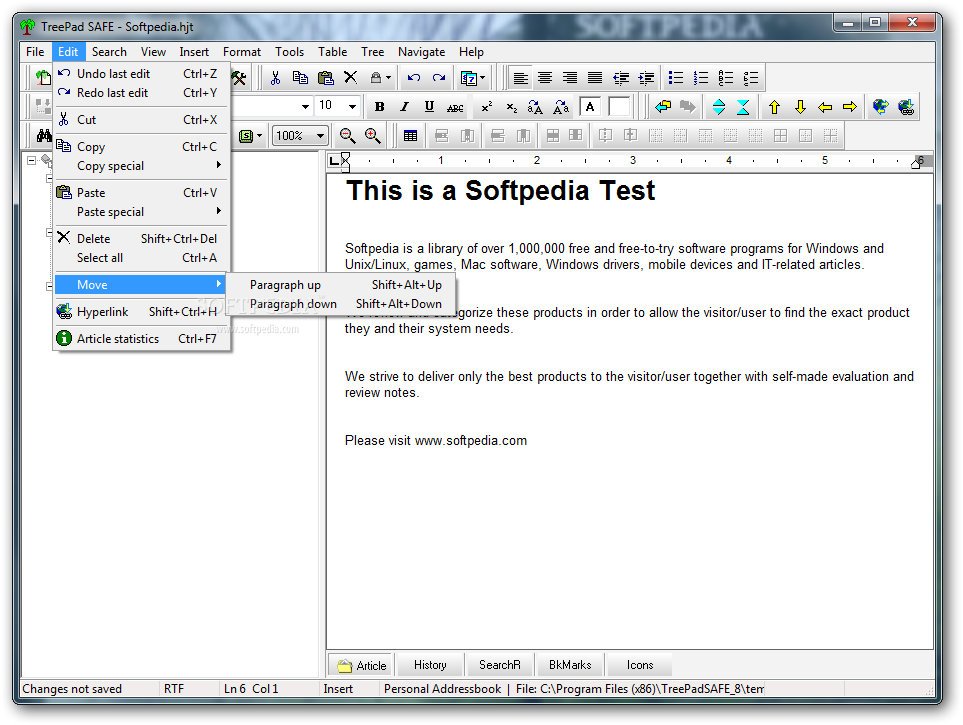Click the Cut scissors toolbar icon
The image size is (963, 725).
[x=275, y=78]
